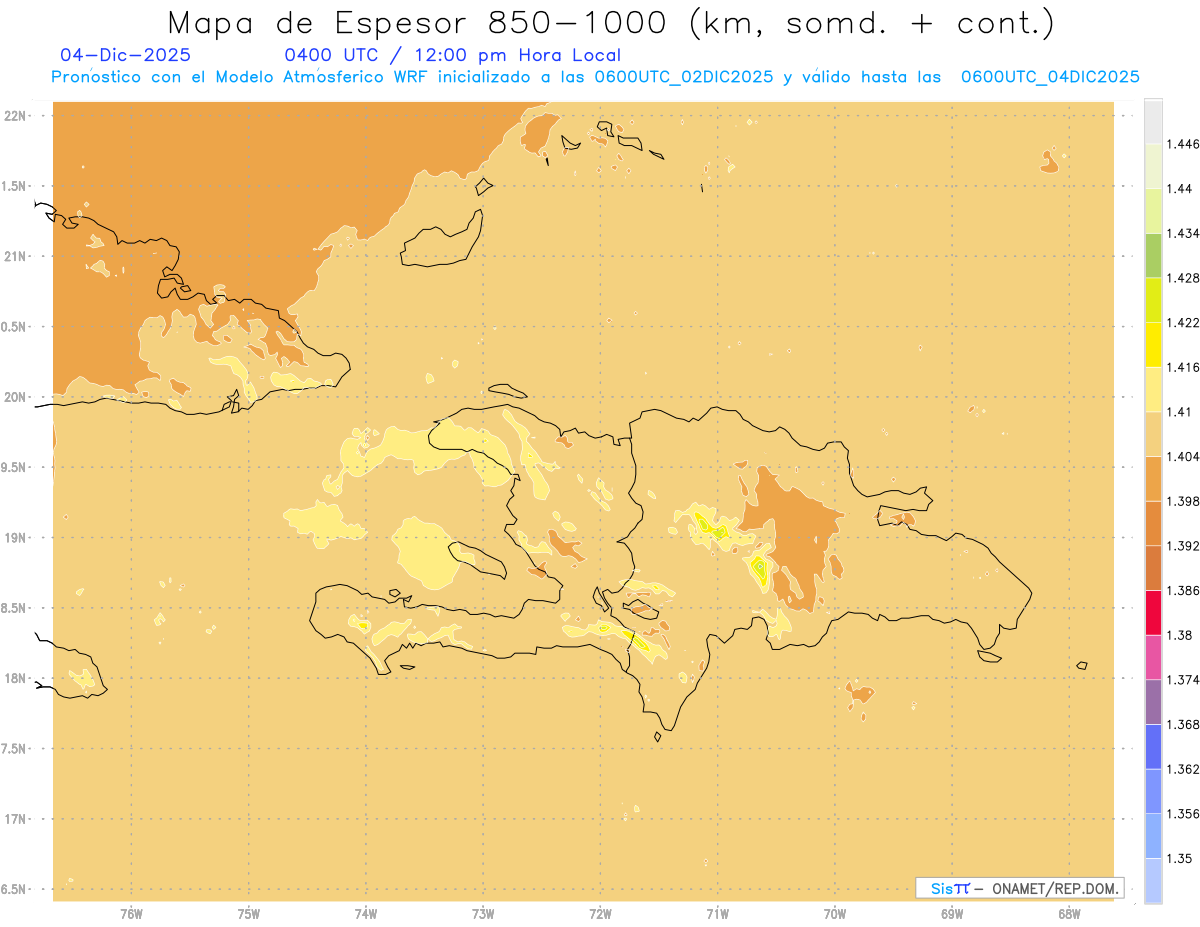Click the 21N latitude axis label

pos(16,256)
